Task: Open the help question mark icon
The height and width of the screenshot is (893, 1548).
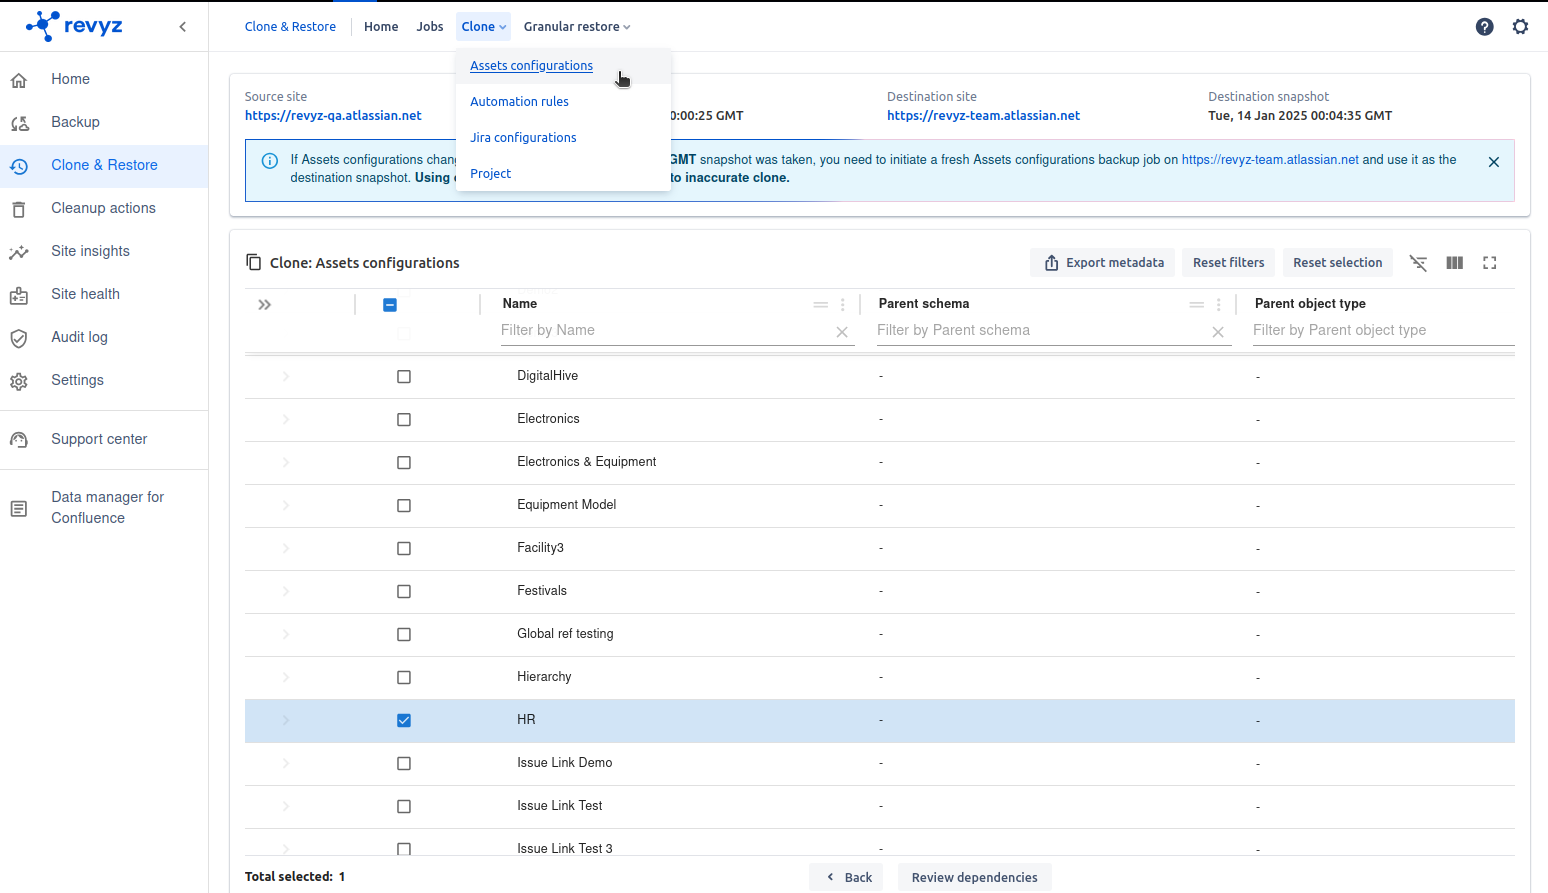Action: point(1484,27)
